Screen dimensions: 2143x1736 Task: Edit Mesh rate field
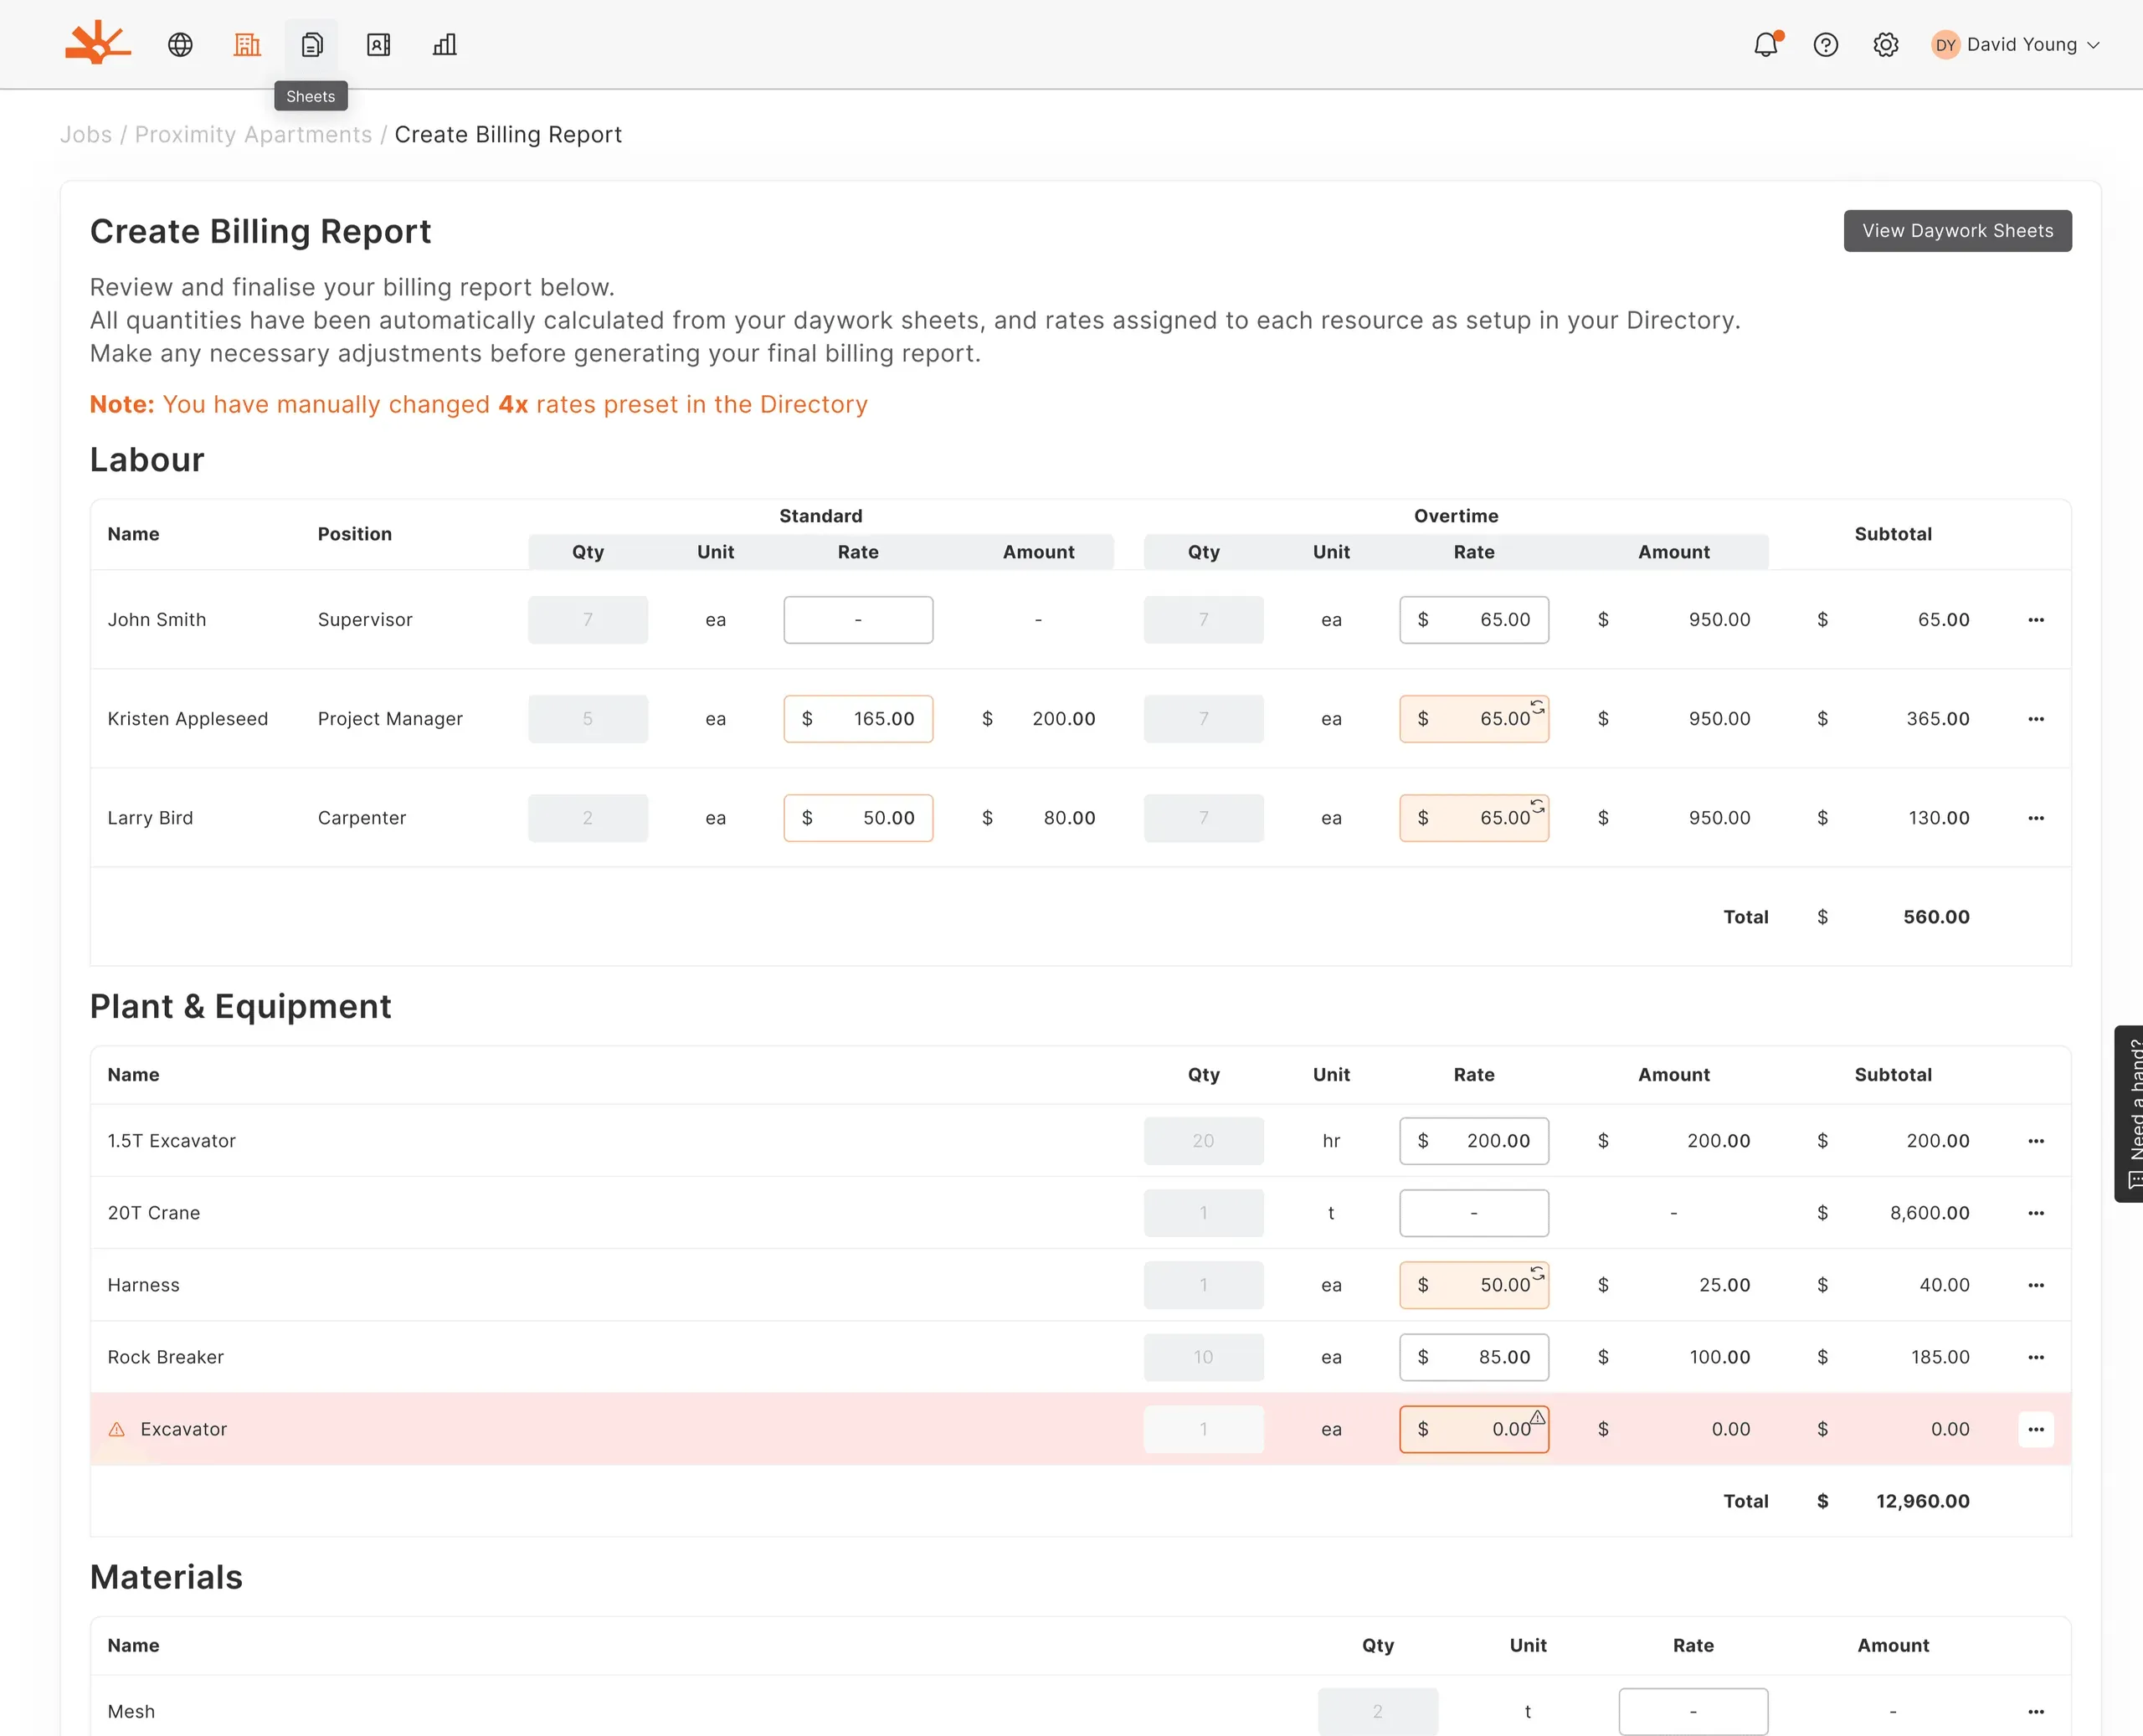1693,1711
